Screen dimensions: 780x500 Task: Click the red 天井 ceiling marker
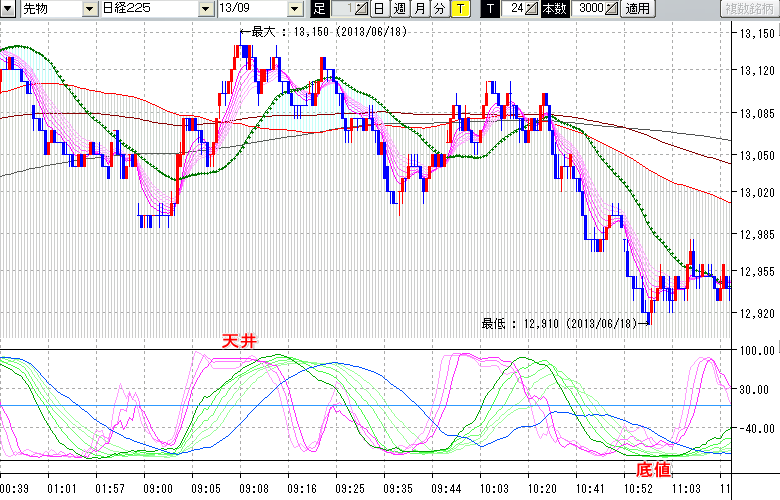[x=239, y=342]
